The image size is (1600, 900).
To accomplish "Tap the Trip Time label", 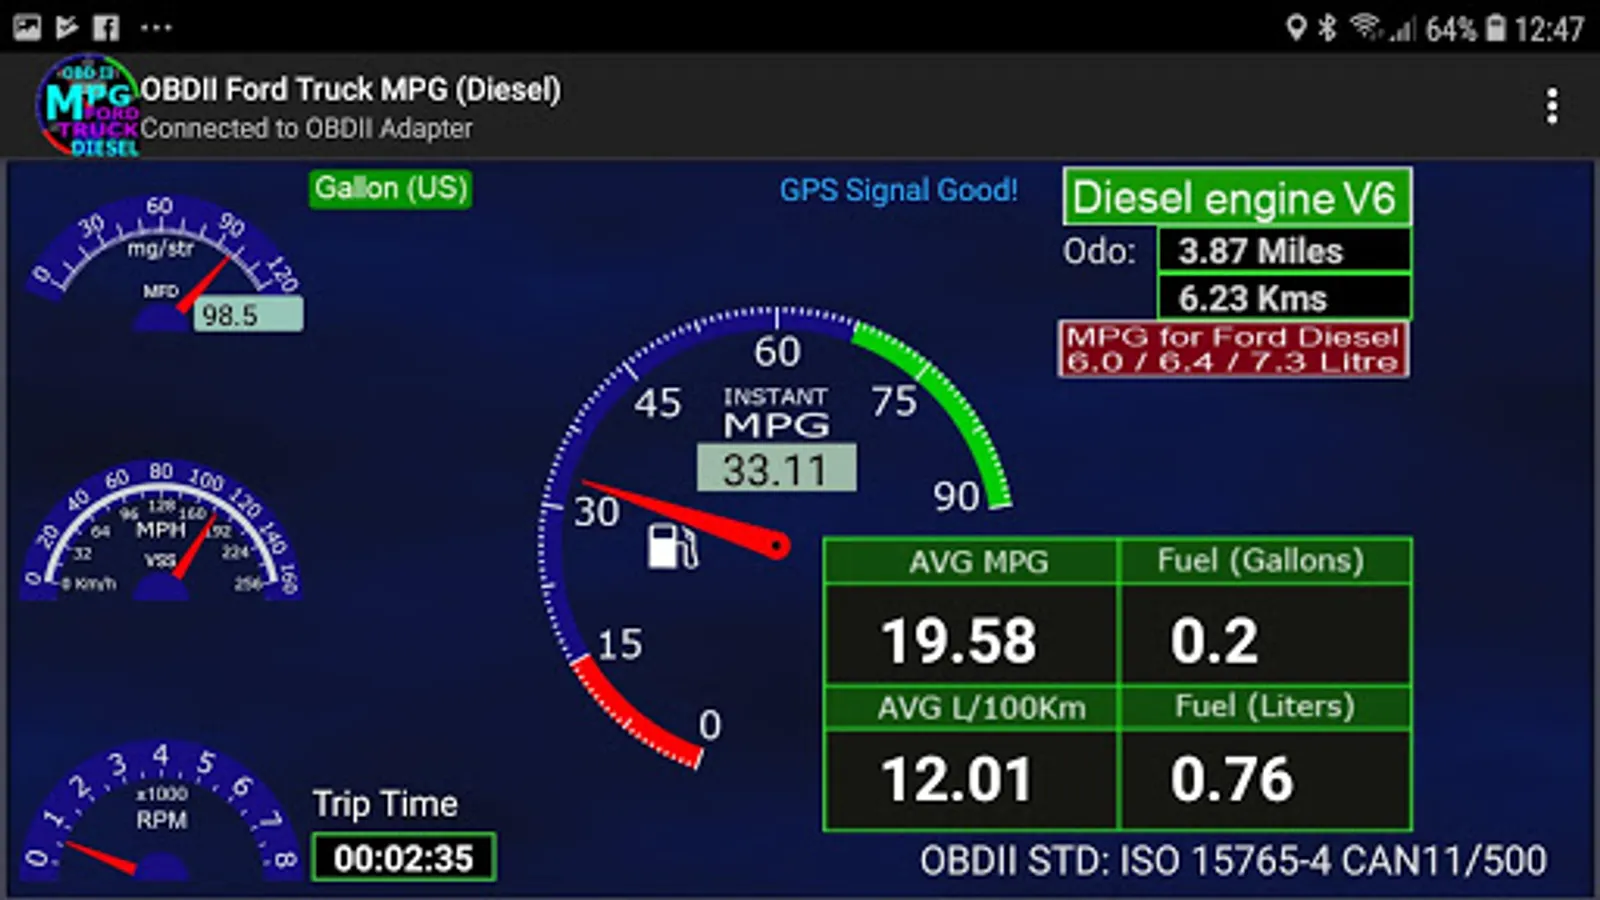I will (x=385, y=804).
